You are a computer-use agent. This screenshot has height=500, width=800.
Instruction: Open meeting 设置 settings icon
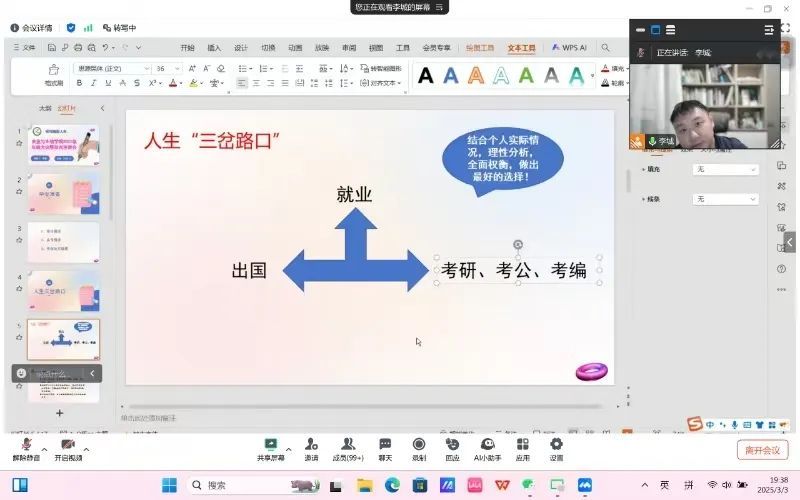coord(556,444)
